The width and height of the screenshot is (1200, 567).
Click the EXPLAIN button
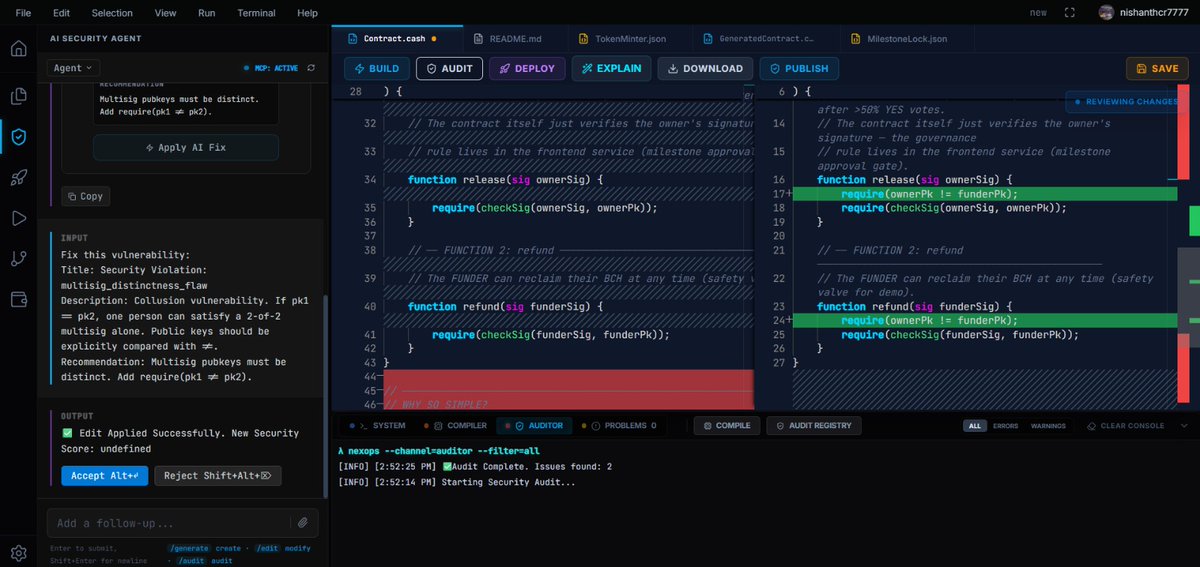coord(611,68)
